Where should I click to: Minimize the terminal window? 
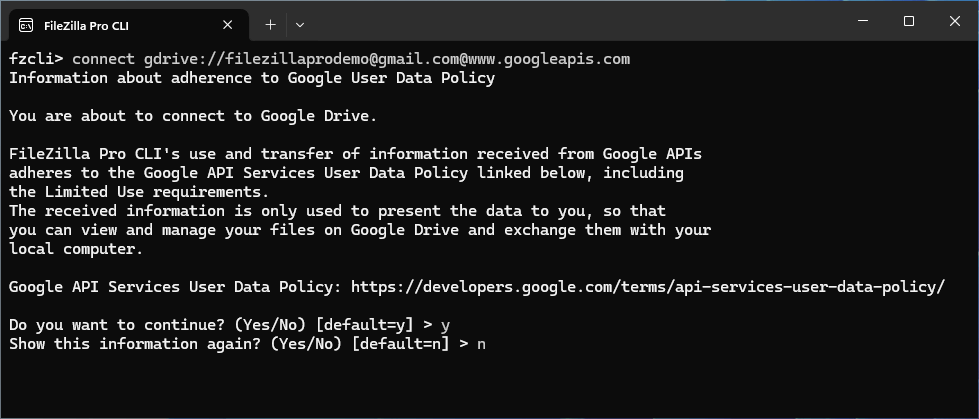[862, 21]
